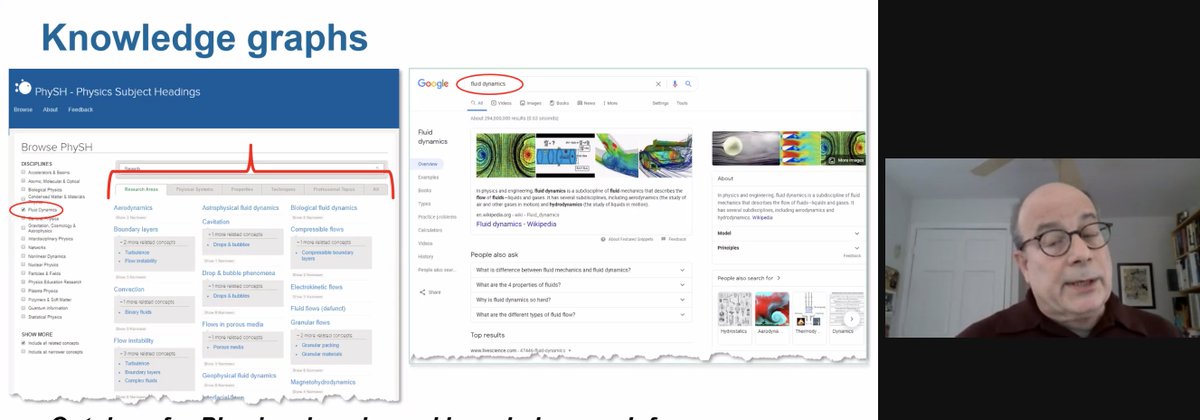The width and height of the screenshot is (1200, 420).
Task: Open the Thermodynamics thumbnail card
Action: point(809,317)
